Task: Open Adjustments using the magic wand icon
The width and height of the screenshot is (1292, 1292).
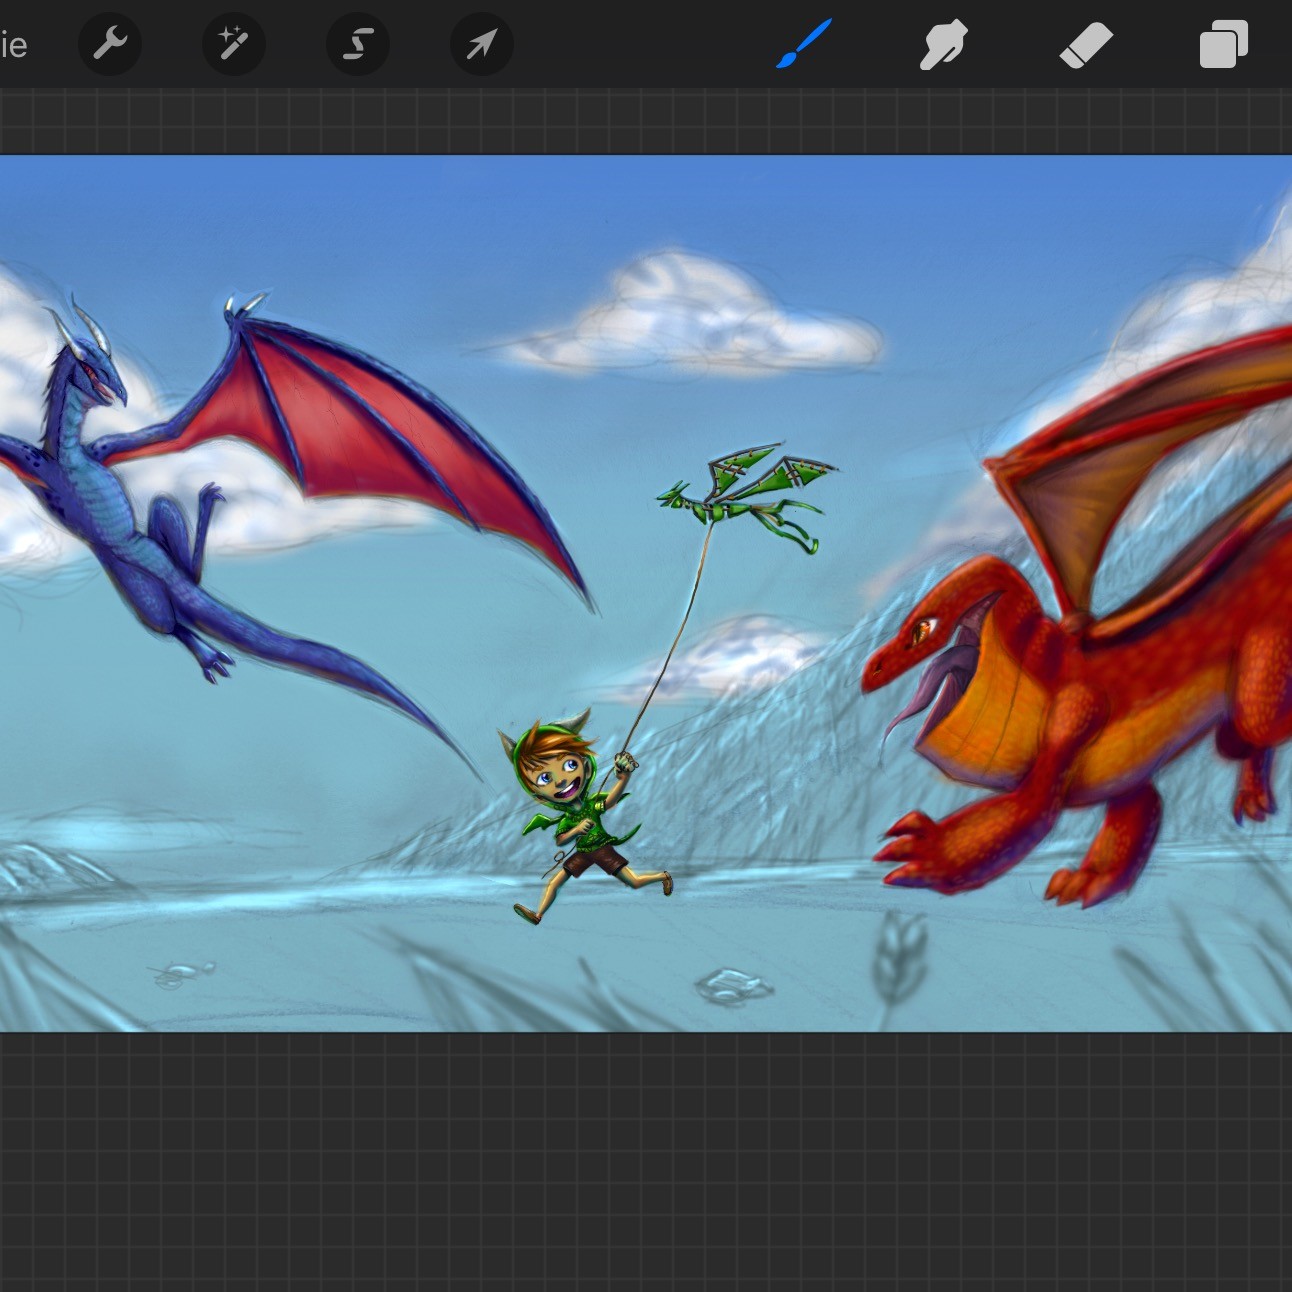Action: pyautogui.click(x=233, y=44)
